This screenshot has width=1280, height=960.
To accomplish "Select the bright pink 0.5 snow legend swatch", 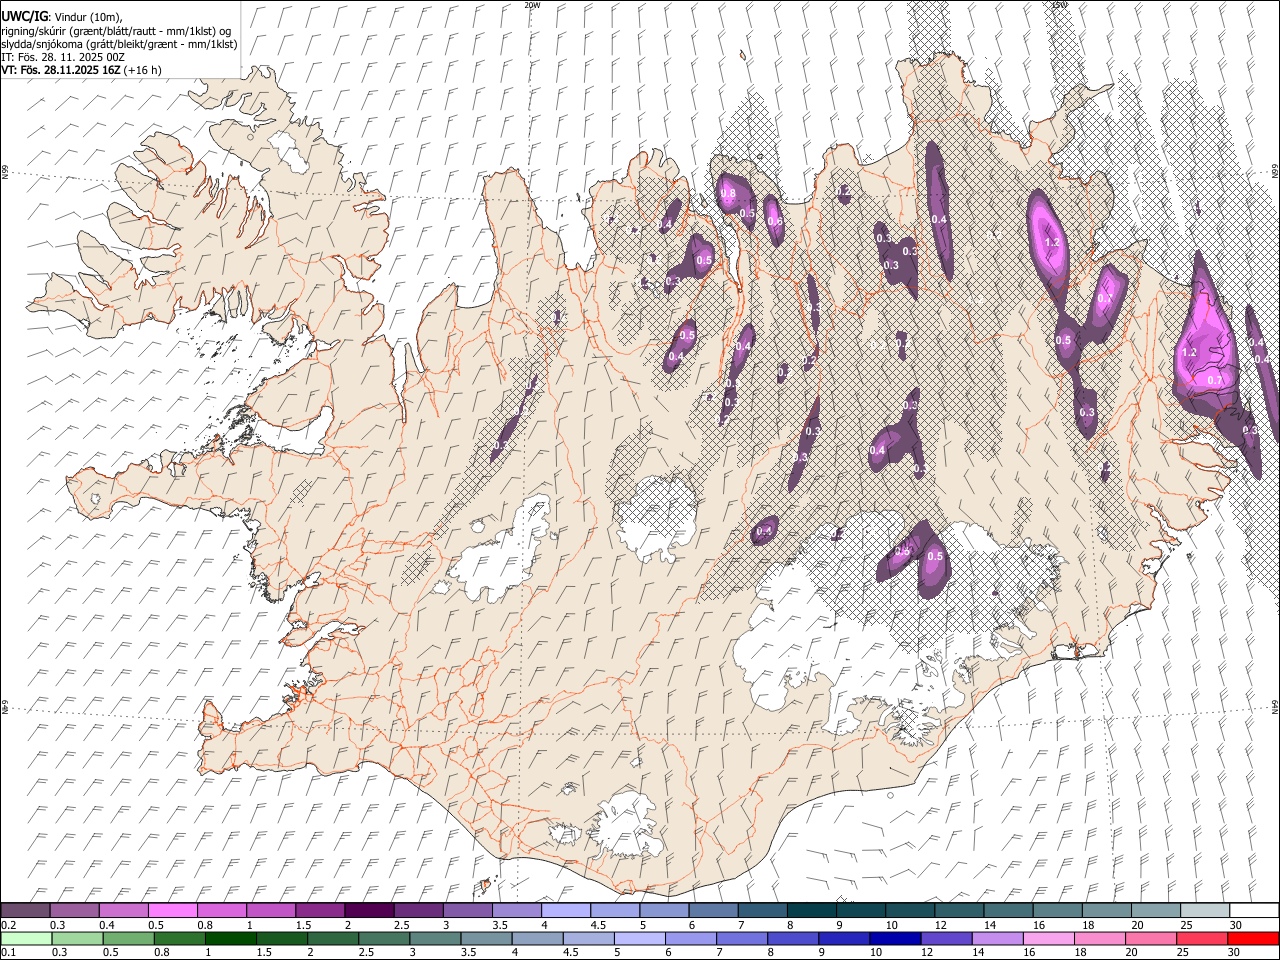I will [x=172, y=910].
